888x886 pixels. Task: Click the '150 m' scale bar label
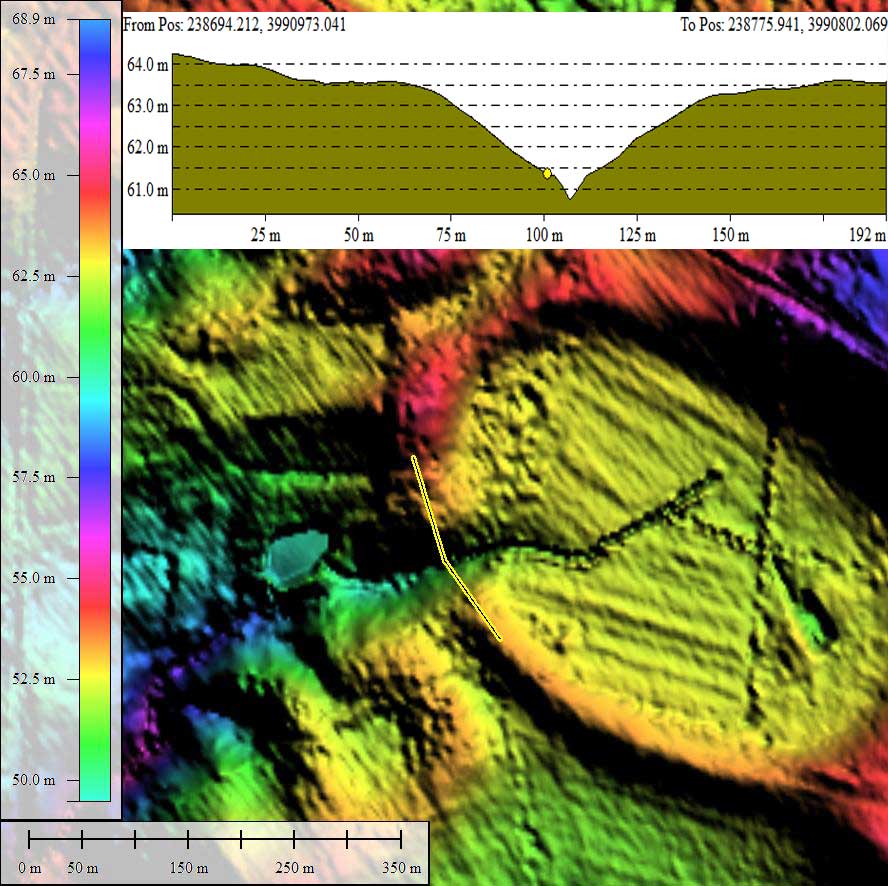(x=189, y=867)
